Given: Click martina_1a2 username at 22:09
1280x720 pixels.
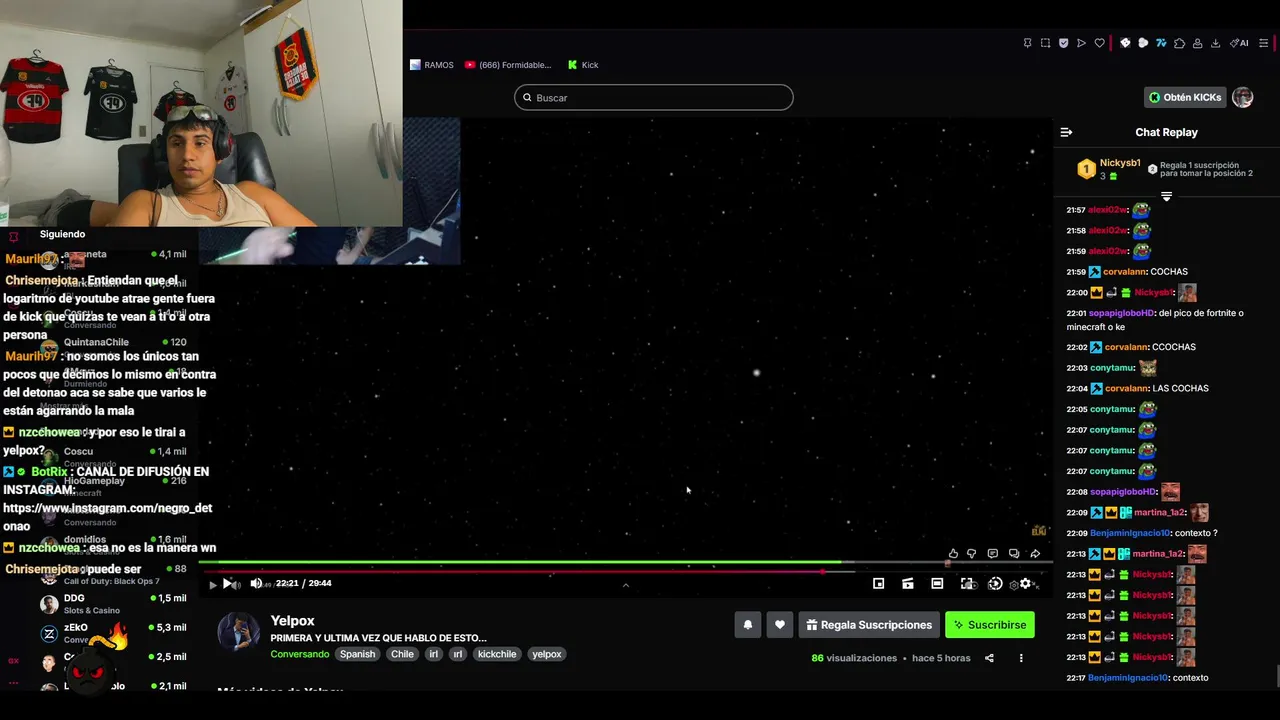Looking at the screenshot, I should [x=1159, y=512].
